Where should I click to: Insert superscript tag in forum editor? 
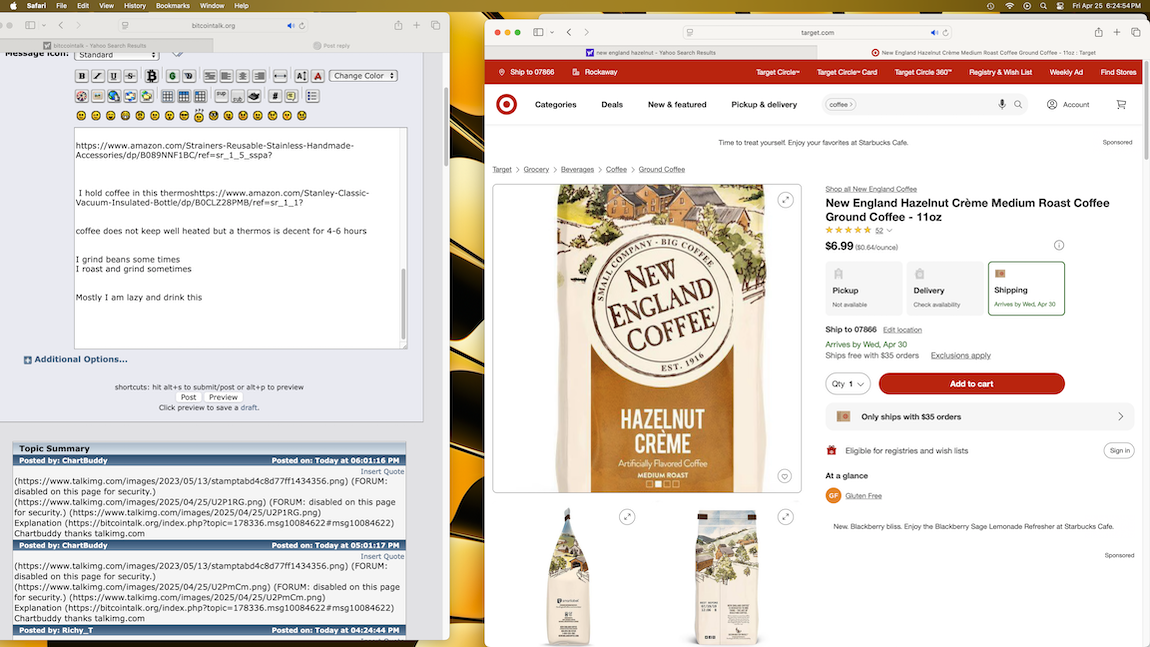pos(221,96)
